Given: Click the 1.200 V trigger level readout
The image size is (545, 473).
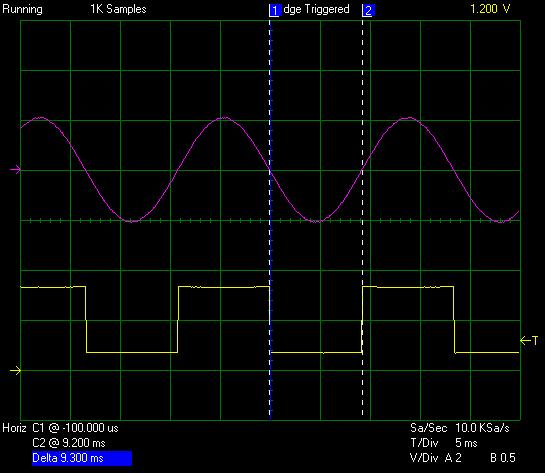Looking at the screenshot, I should coord(490,9).
